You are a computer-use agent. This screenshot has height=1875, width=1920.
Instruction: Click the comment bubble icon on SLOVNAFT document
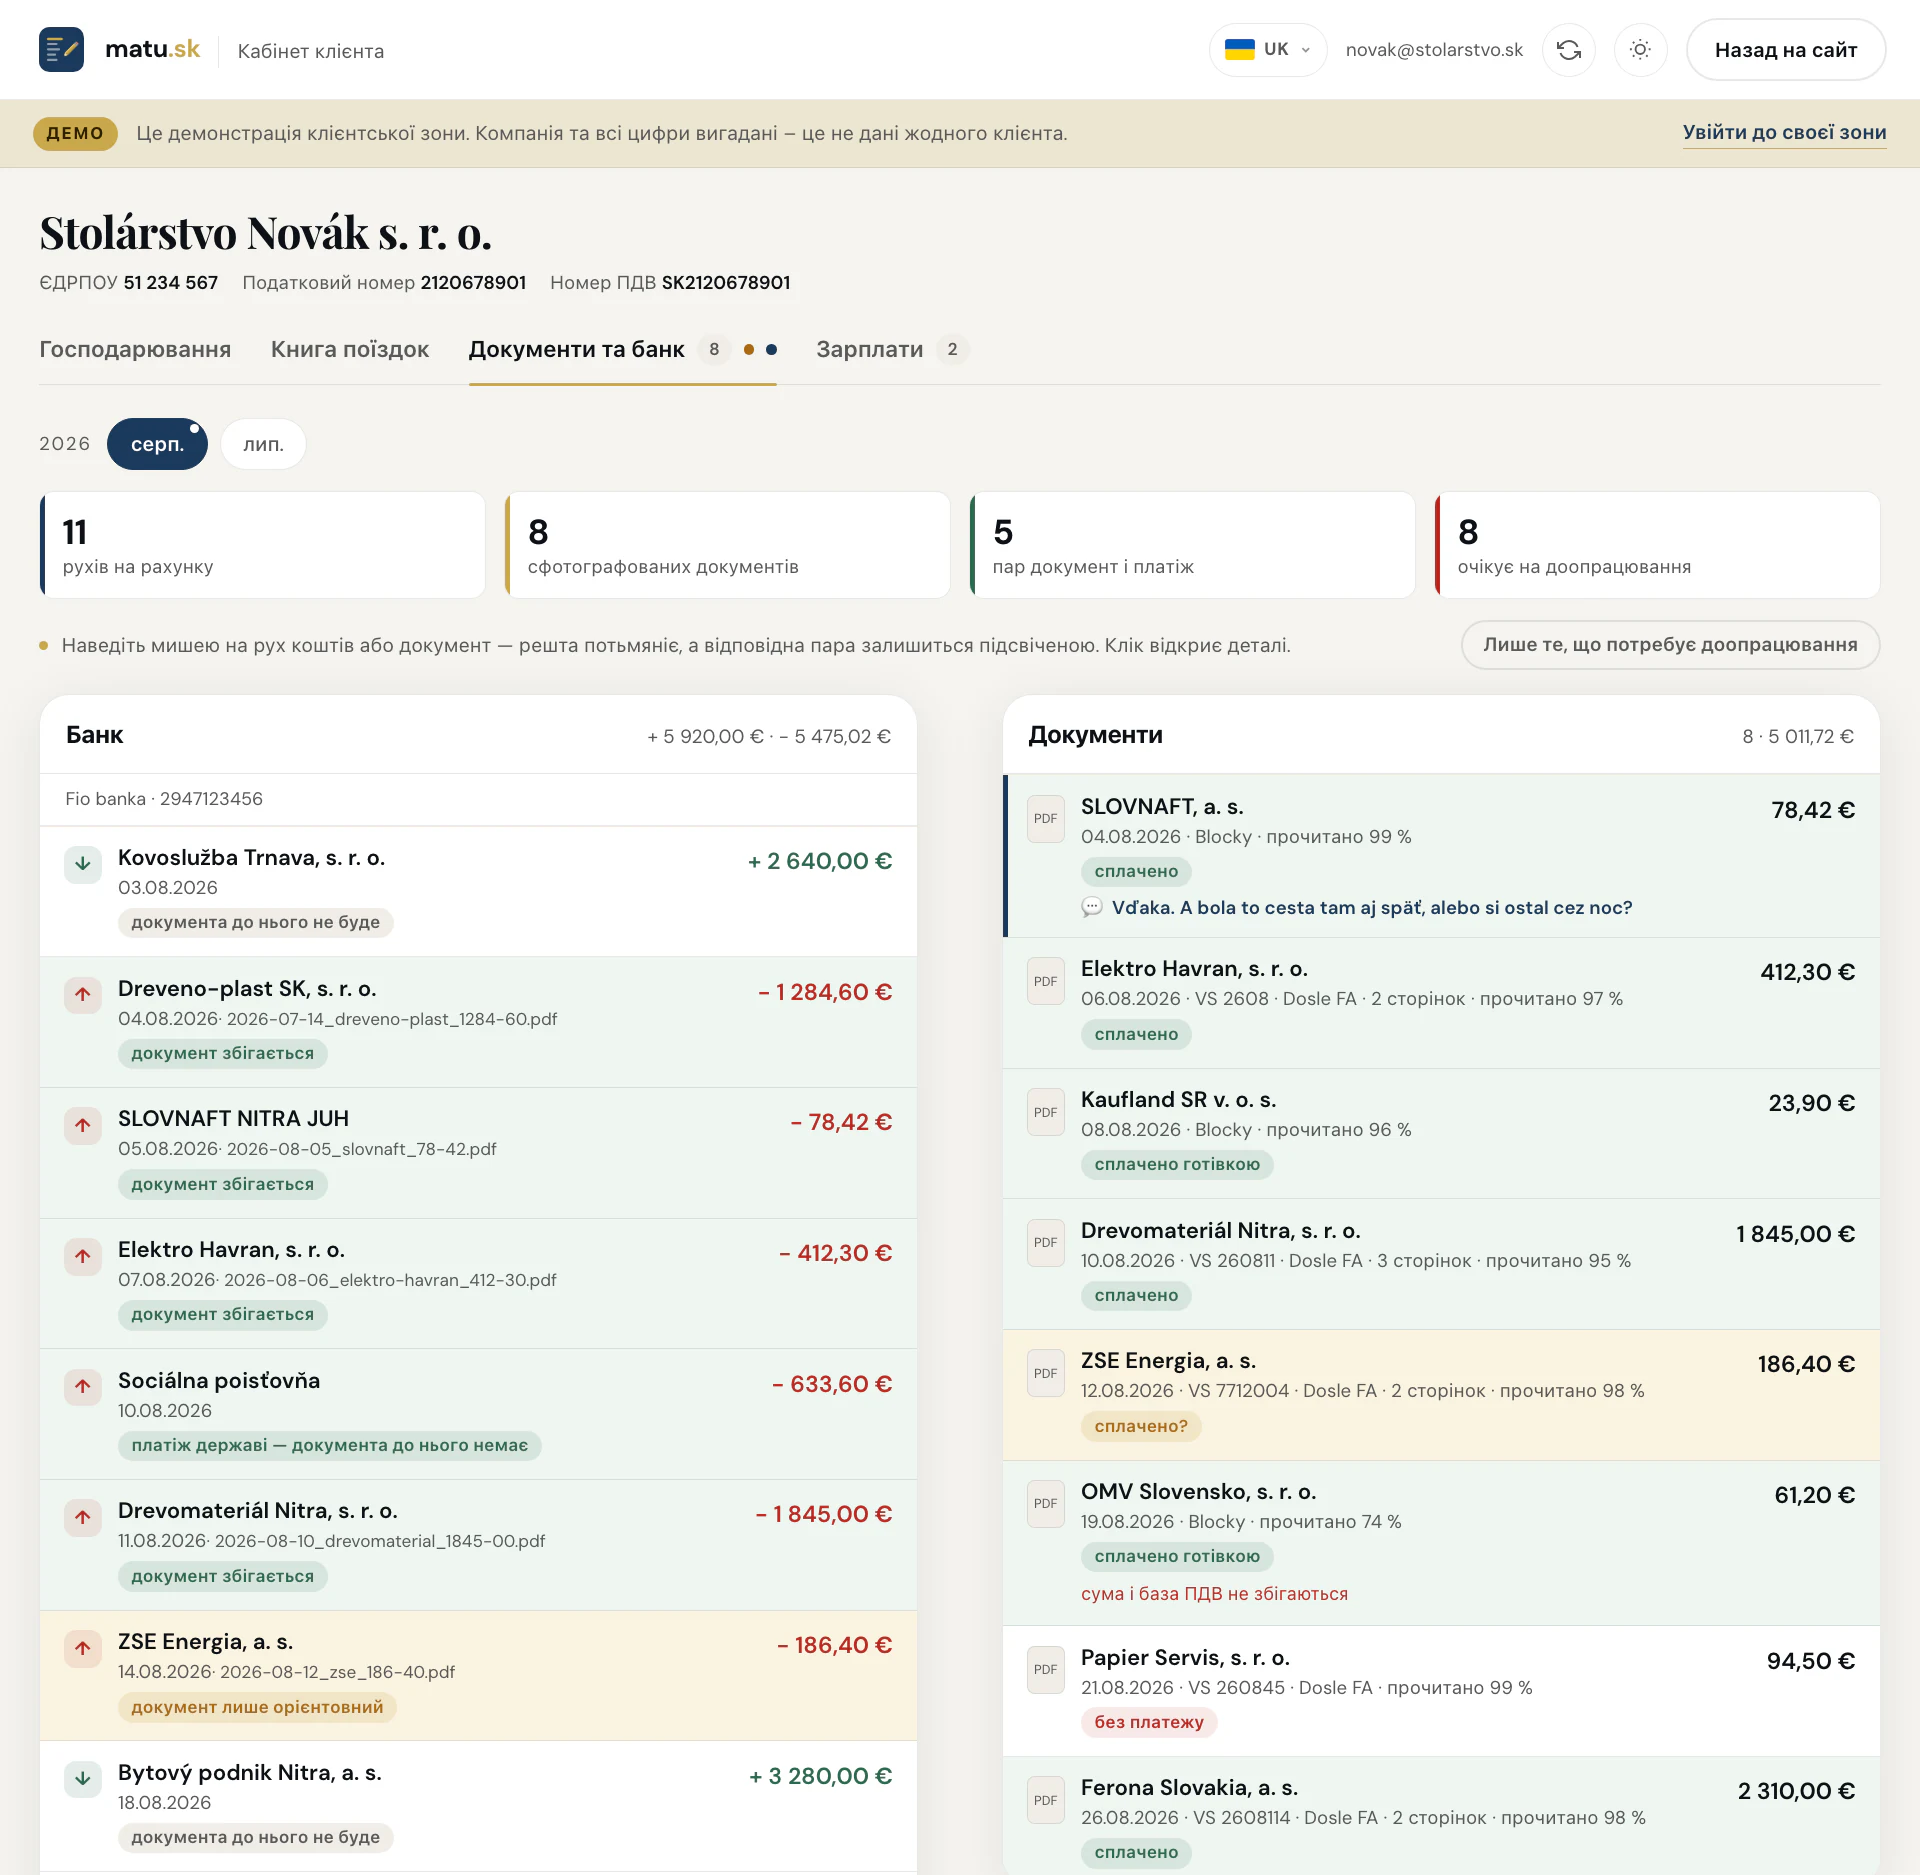tap(1092, 907)
